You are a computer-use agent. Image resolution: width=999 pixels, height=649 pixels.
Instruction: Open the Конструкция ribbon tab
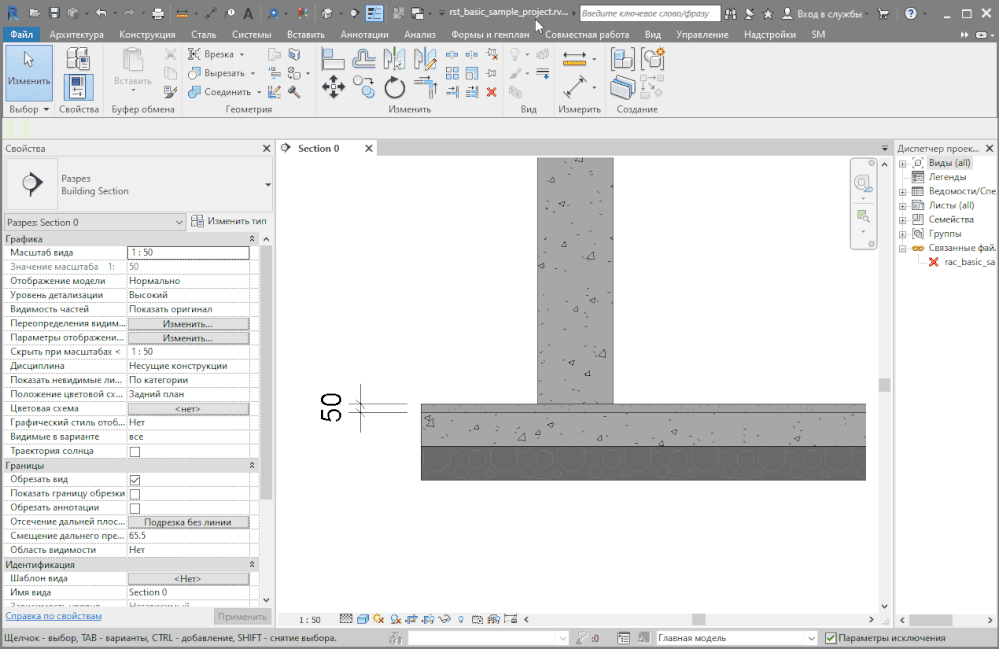point(147,34)
